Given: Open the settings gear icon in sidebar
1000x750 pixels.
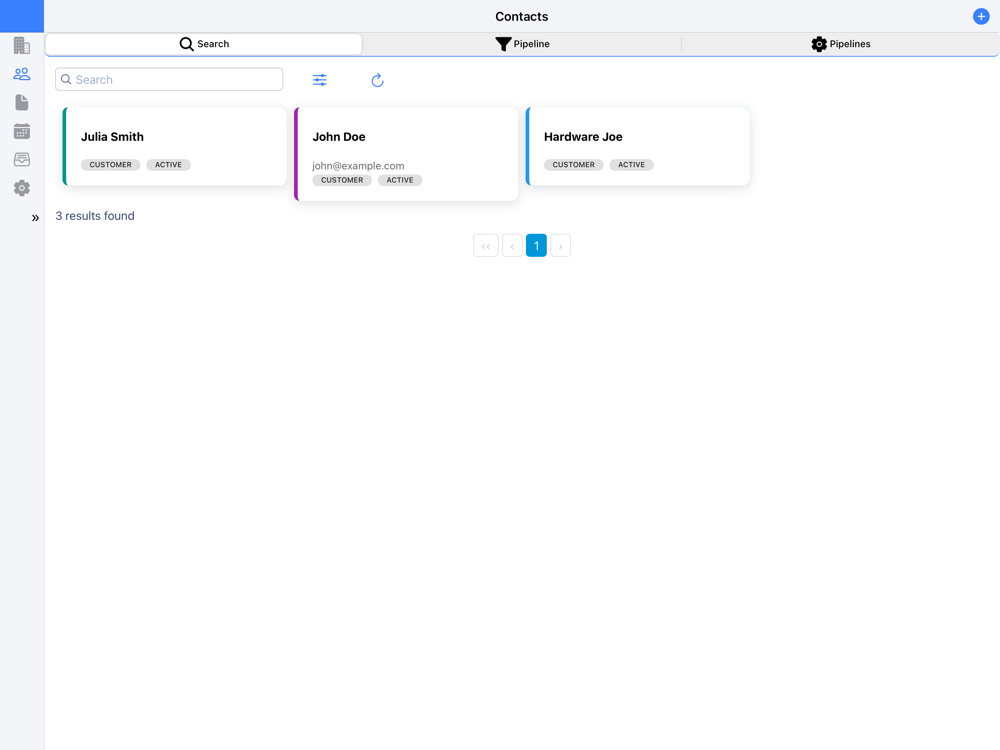Looking at the screenshot, I should pyautogui.click(x=22, y=188).
